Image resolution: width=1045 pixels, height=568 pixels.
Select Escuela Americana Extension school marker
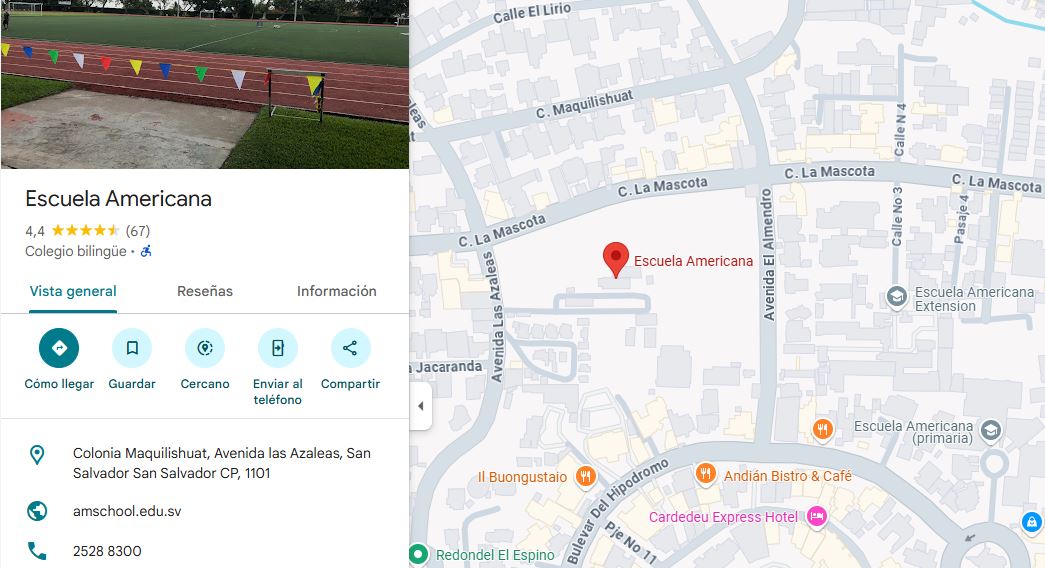897,297
